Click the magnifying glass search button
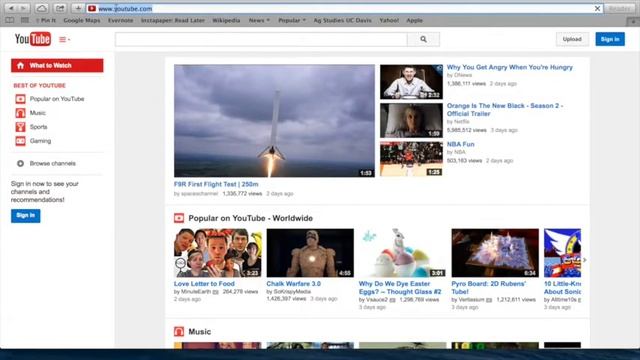 423,40
